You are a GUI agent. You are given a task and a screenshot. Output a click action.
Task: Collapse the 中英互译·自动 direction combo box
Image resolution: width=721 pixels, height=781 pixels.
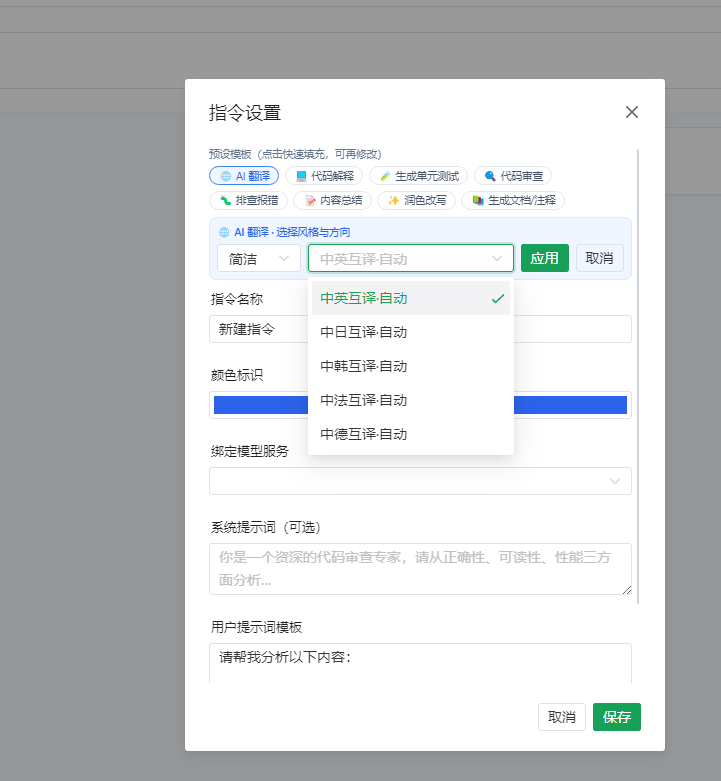tap(411, 258)
